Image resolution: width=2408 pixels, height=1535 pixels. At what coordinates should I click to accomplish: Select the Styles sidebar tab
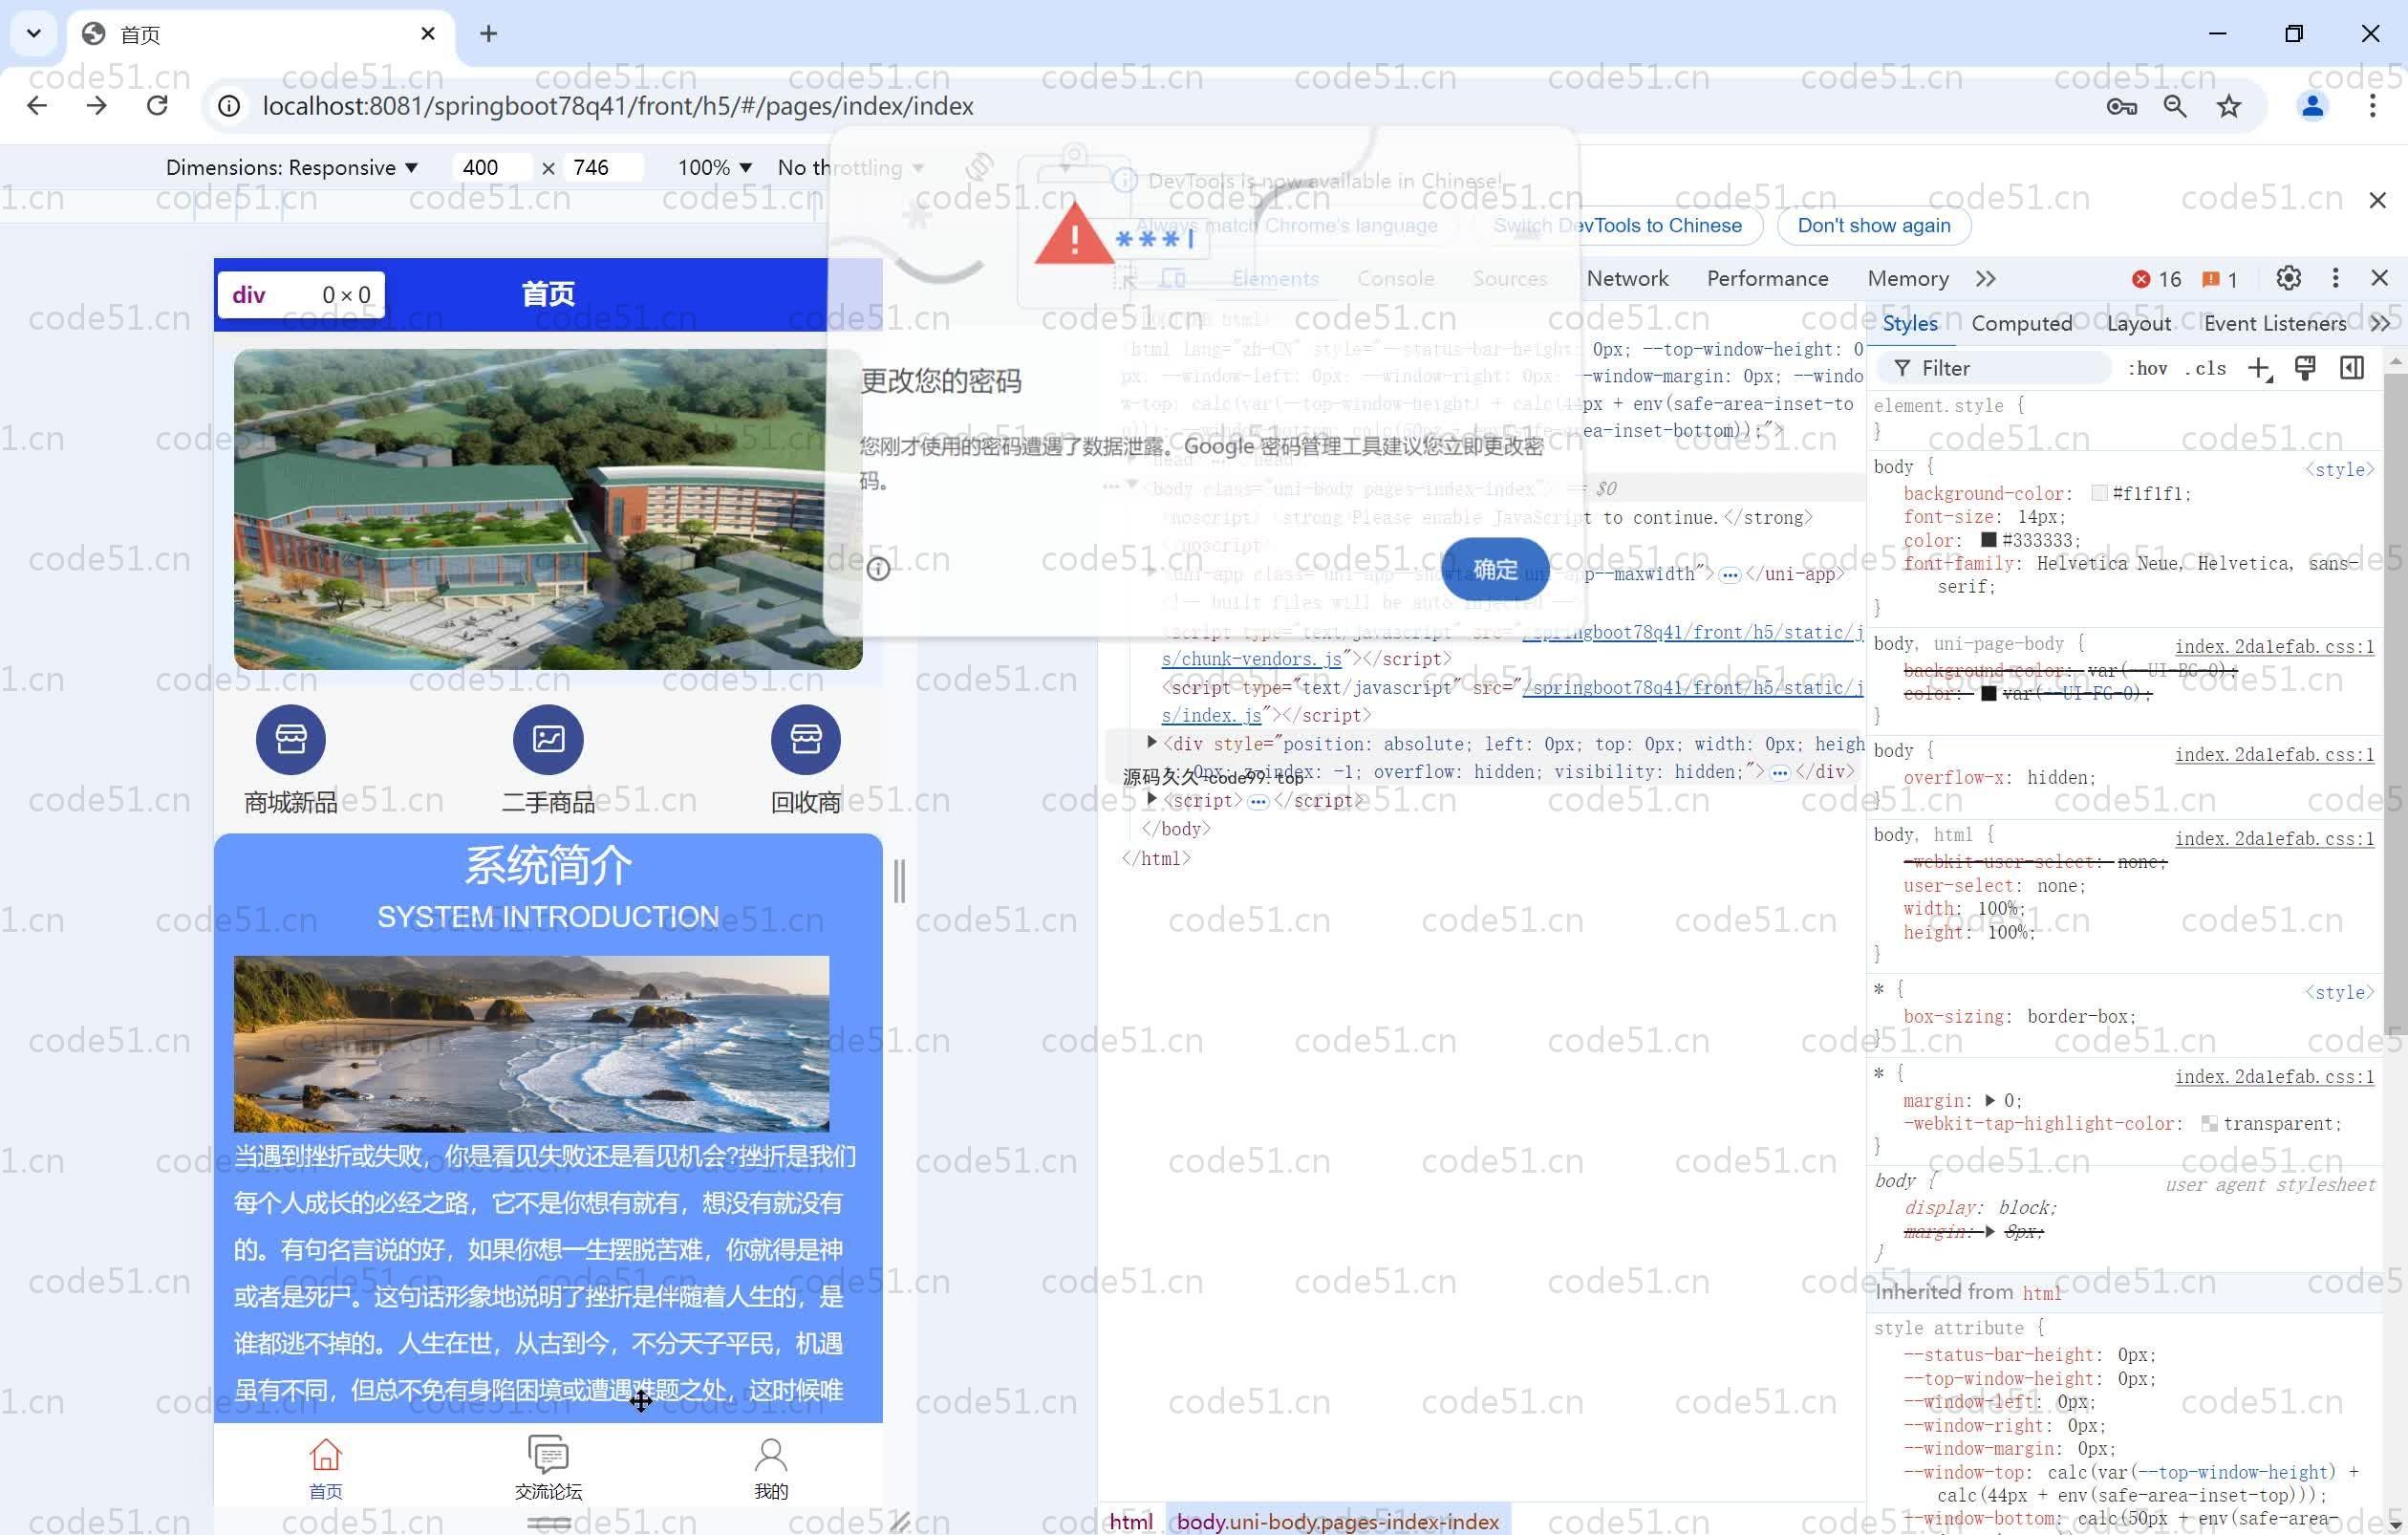[x=1910, y=323]
